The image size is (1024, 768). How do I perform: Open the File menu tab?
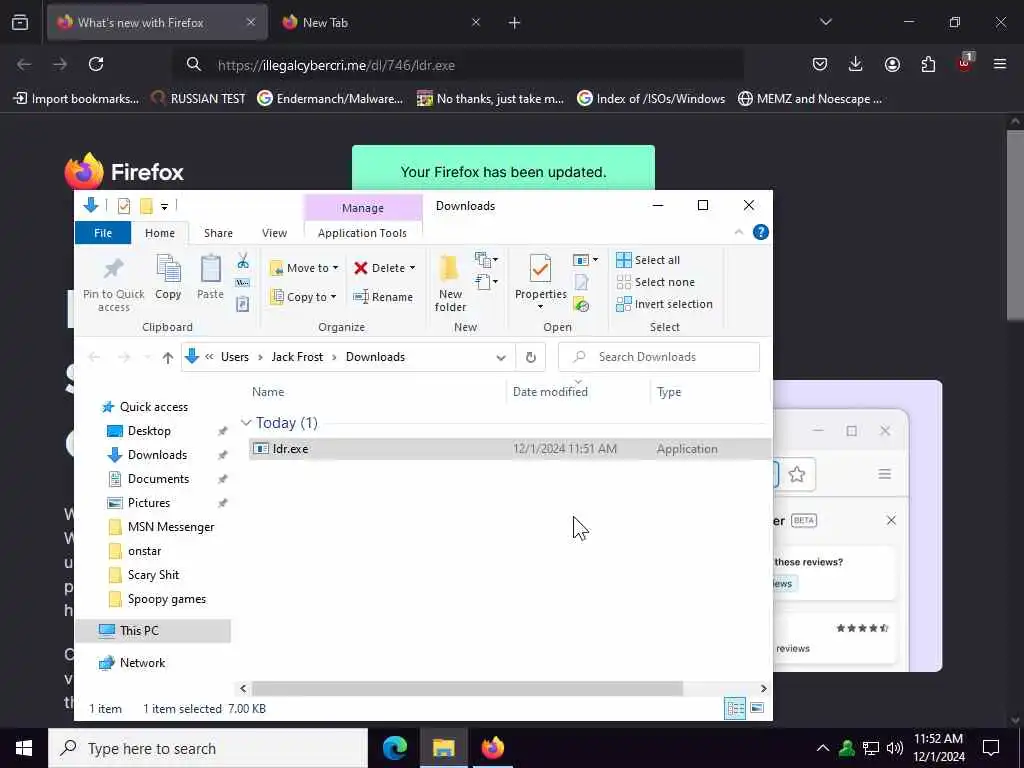[x=103, y=233]
